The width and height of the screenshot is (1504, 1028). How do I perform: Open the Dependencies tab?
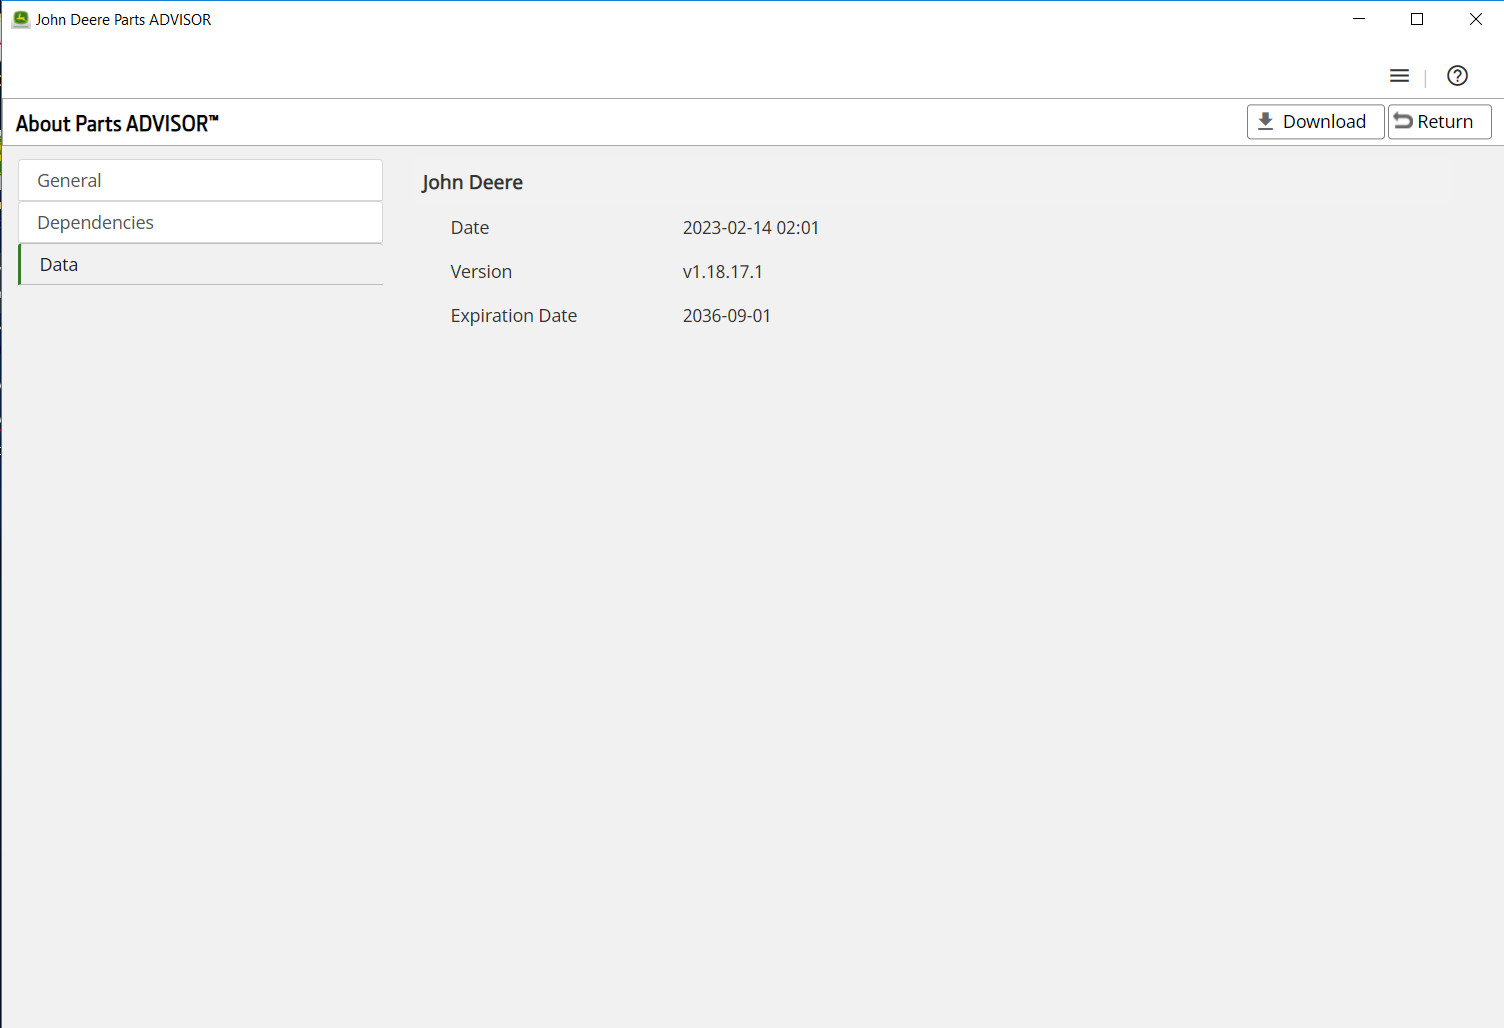pyautogui.click(x=200, y=223)
